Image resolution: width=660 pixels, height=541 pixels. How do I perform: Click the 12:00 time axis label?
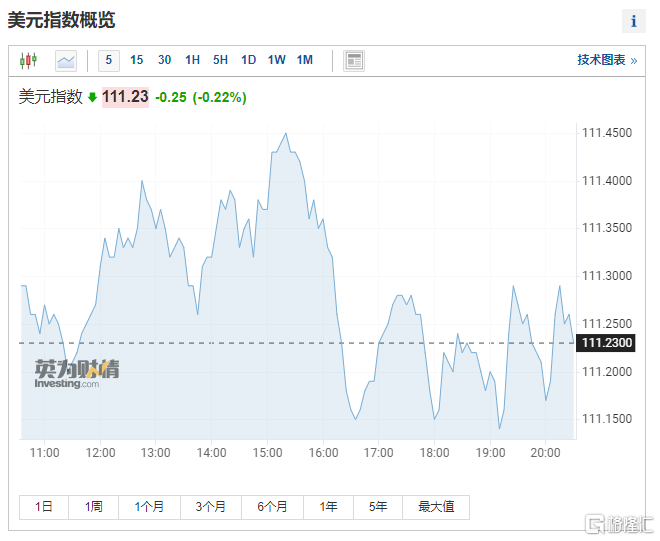pyautogui.click(x=101, y=453)
